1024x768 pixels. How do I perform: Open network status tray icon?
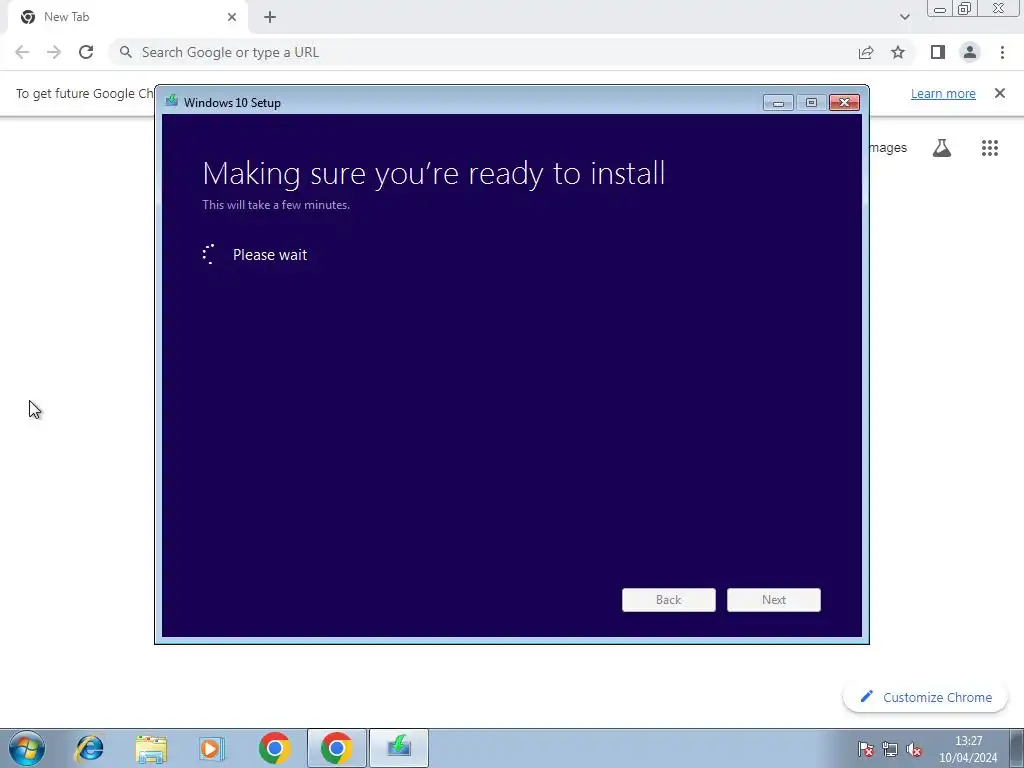(x=889, y=749)
